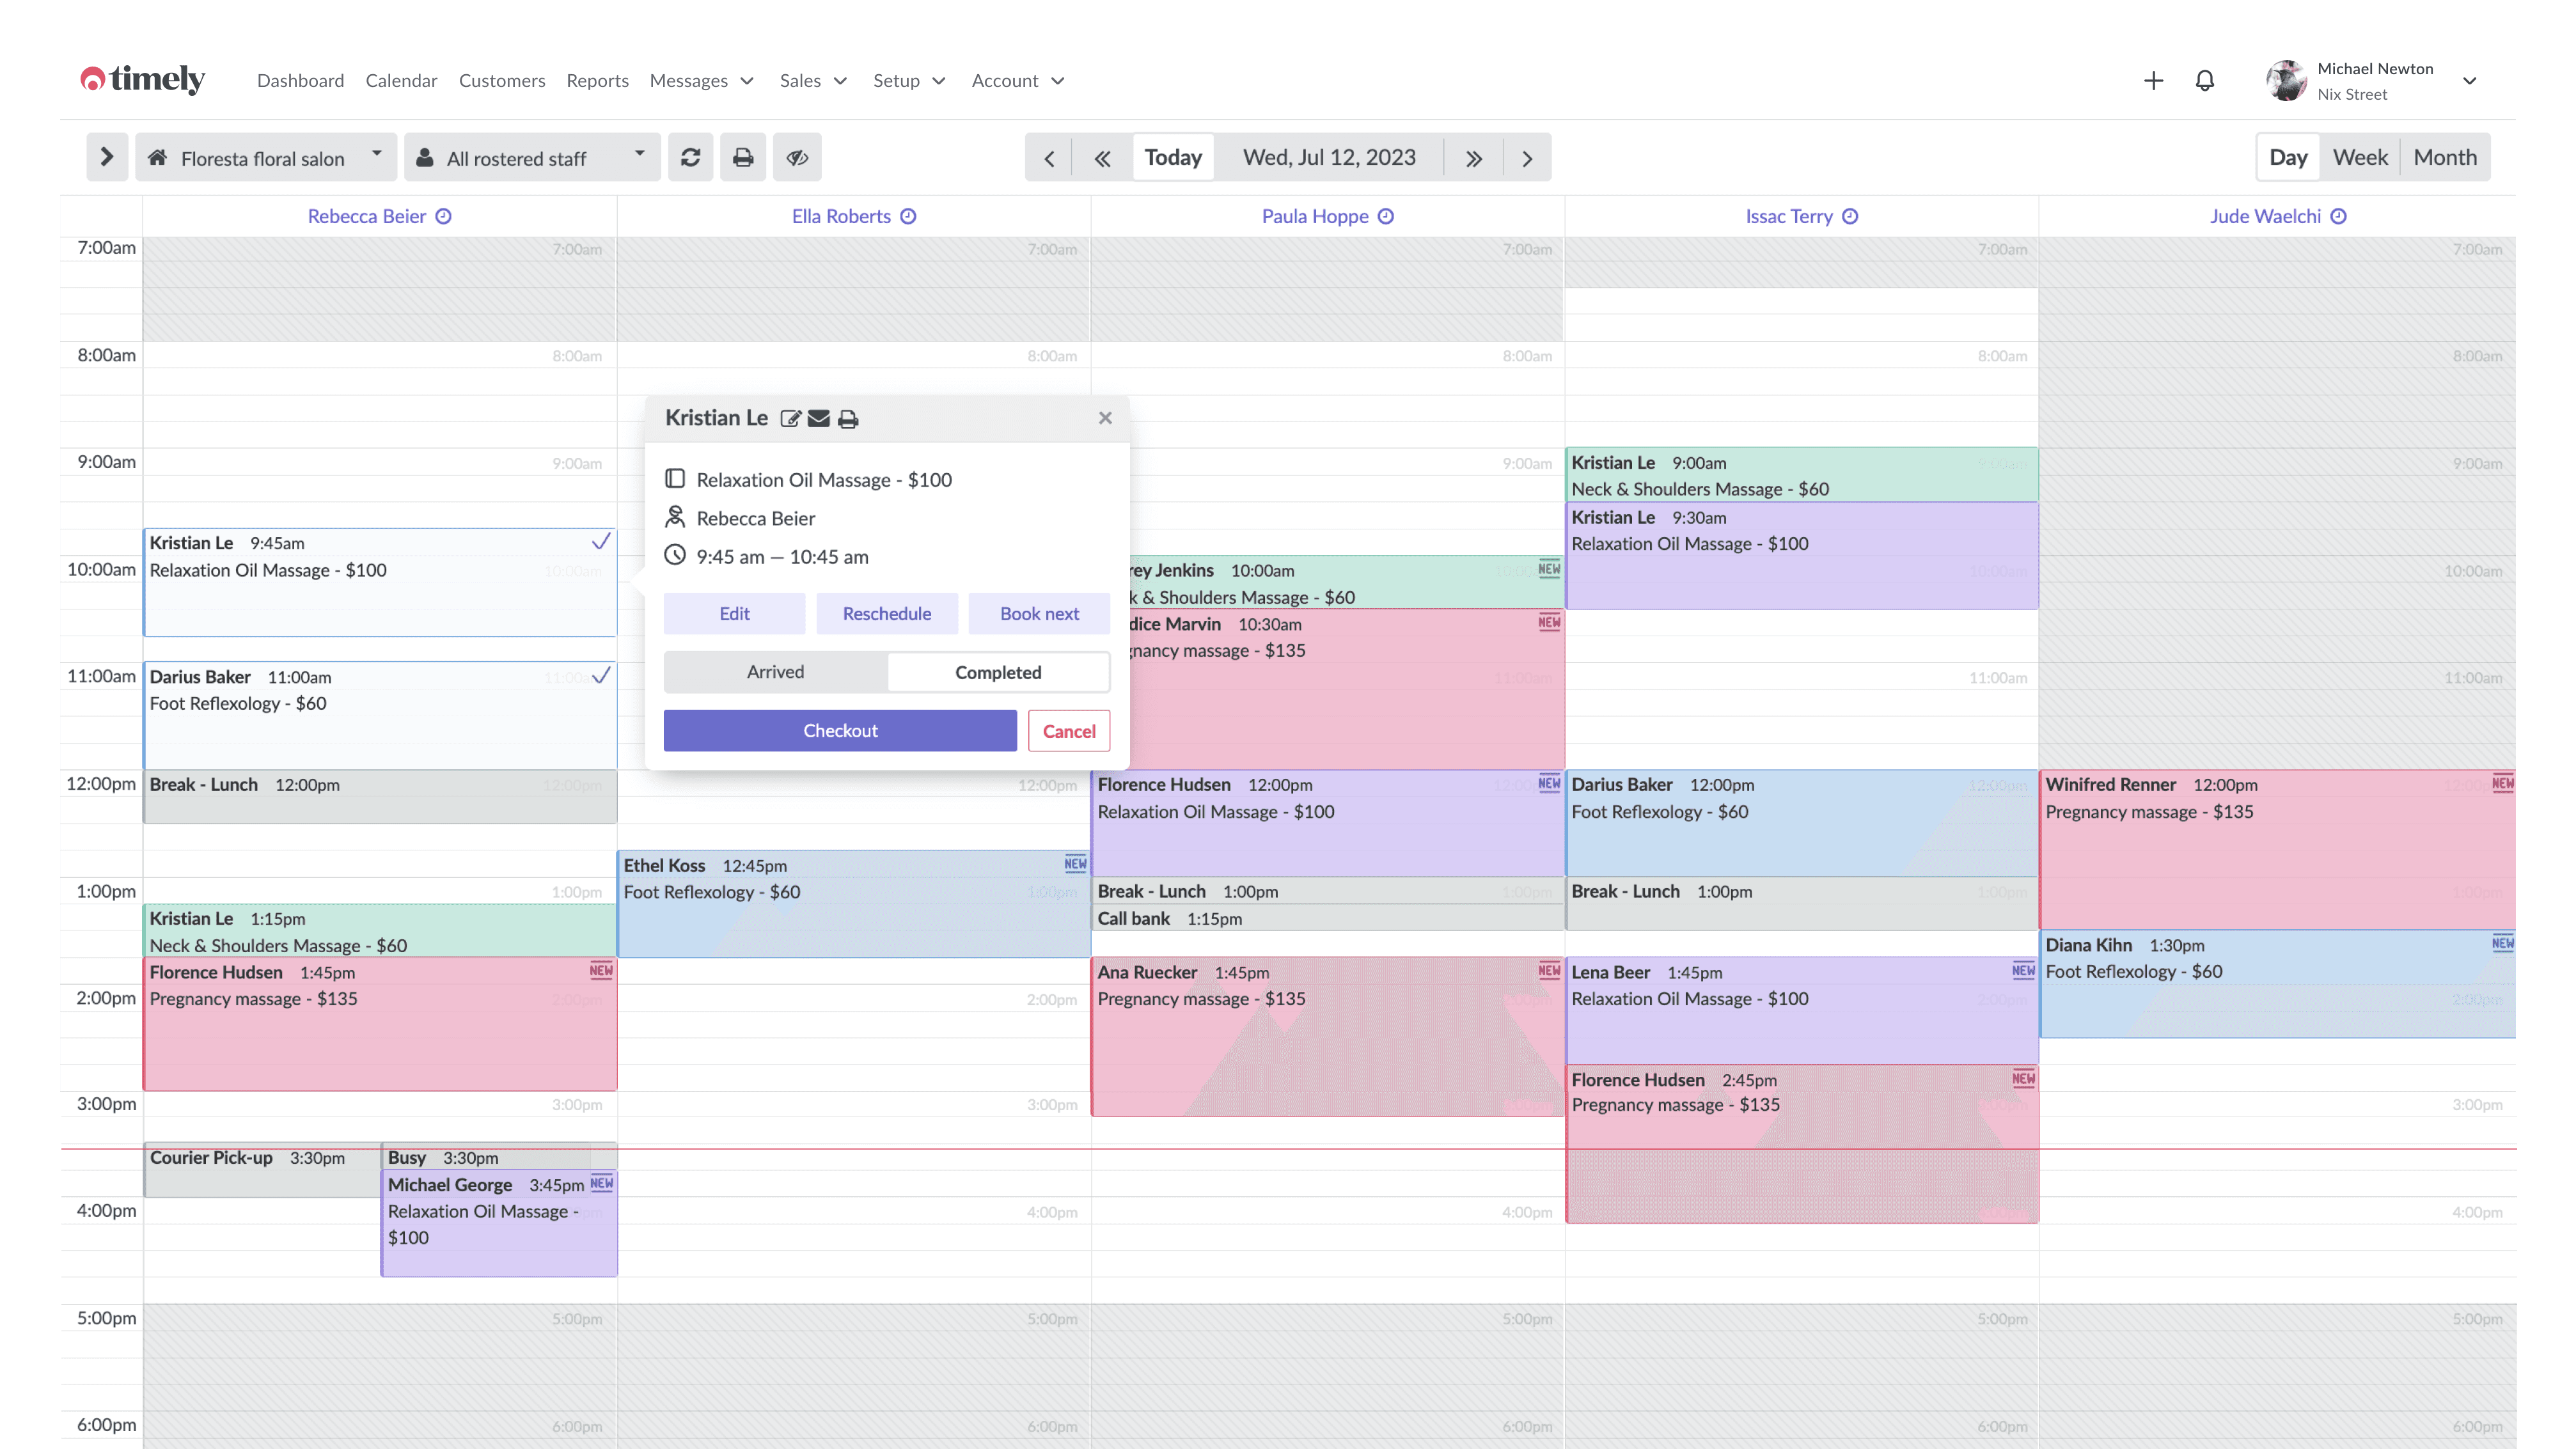Switch to Month view

[x=2445, y=158]
